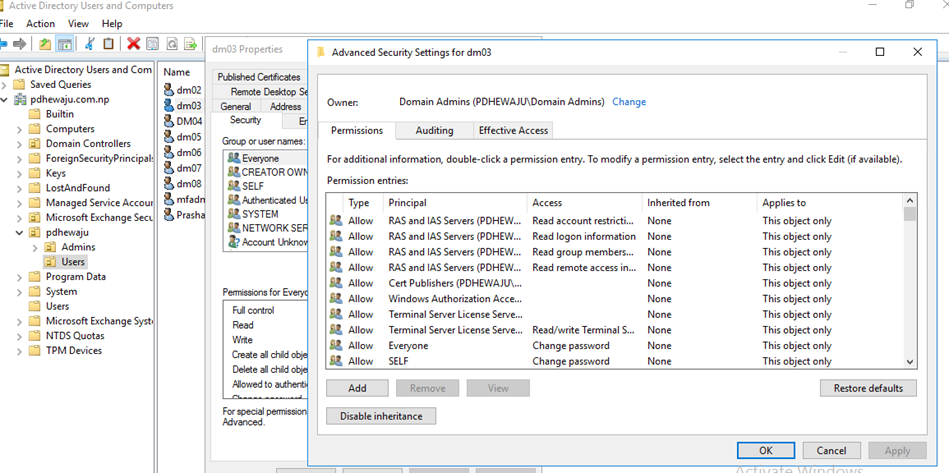Click the Keys folder icon in tree
This screenshot has height=473, width=949.
tap(35, 173)
